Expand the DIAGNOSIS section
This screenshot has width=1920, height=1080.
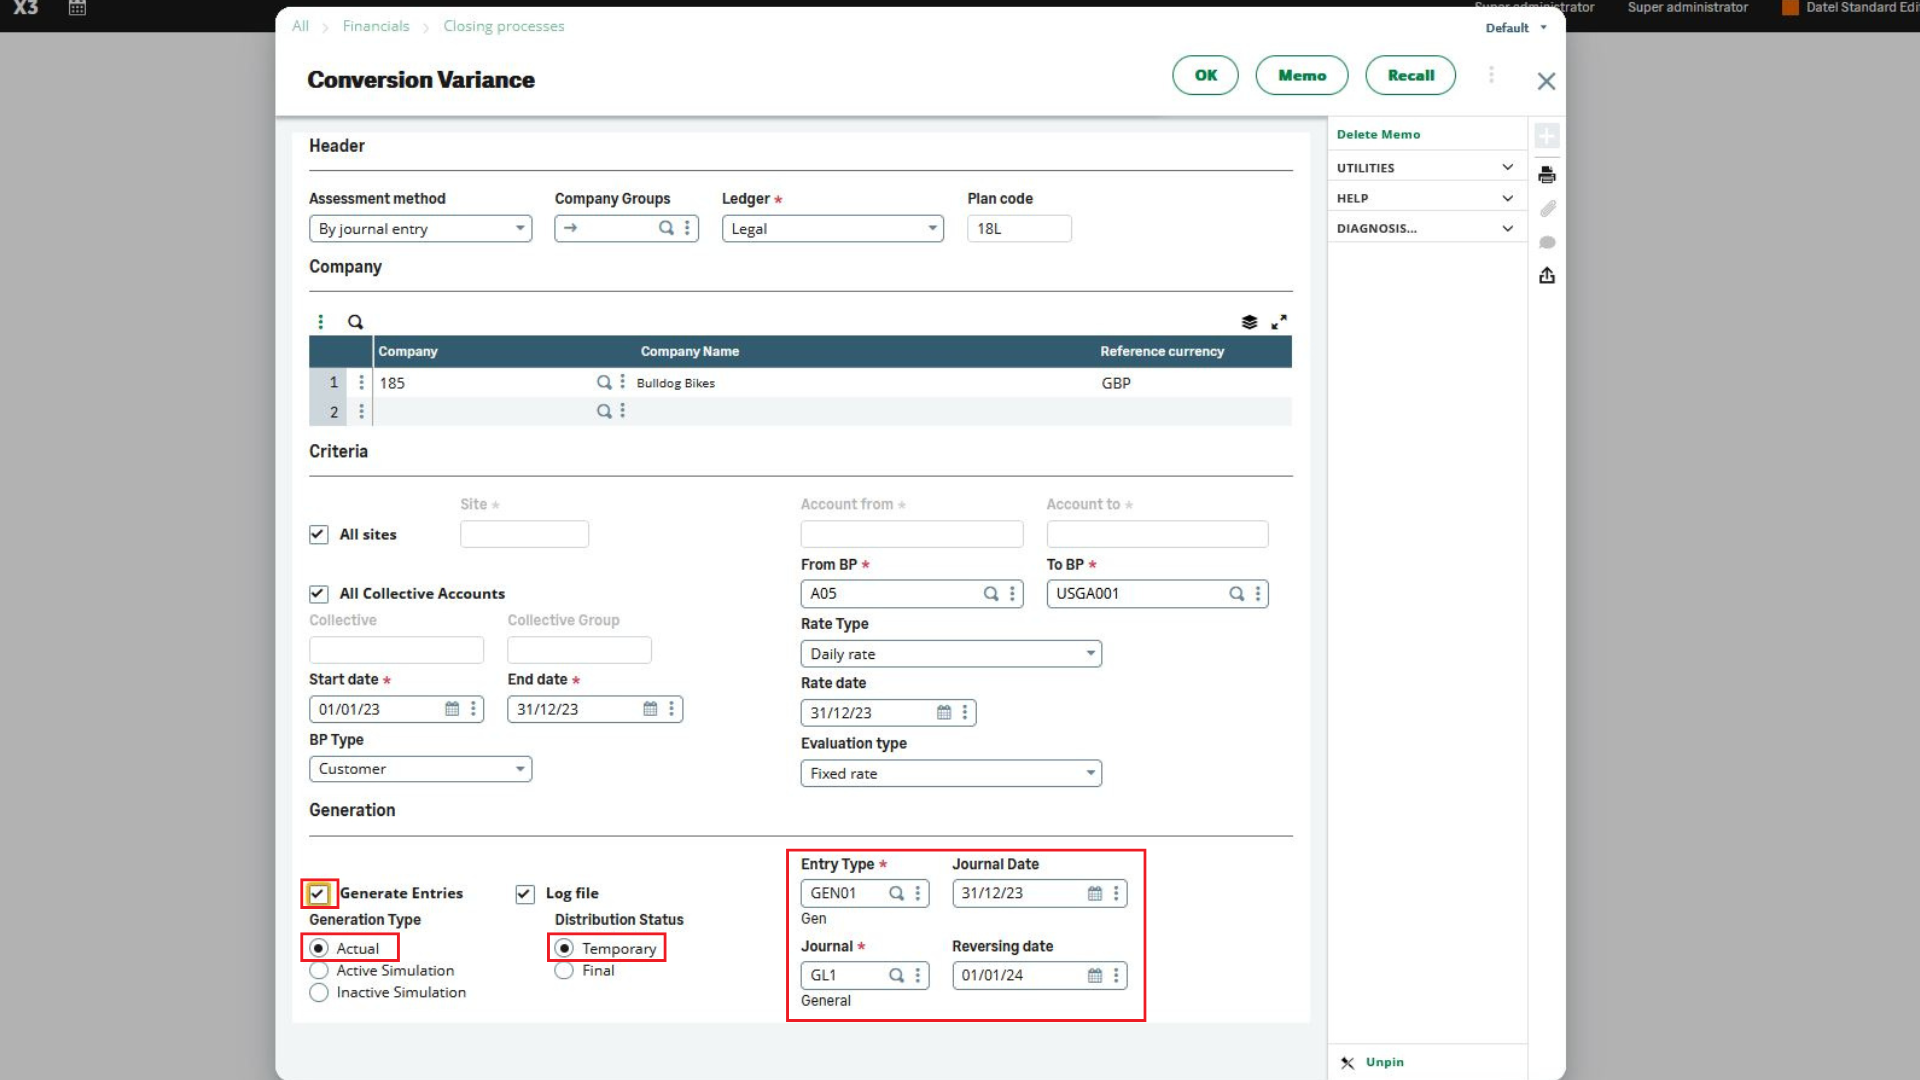pyautogui.click(x=1425, y=228)
